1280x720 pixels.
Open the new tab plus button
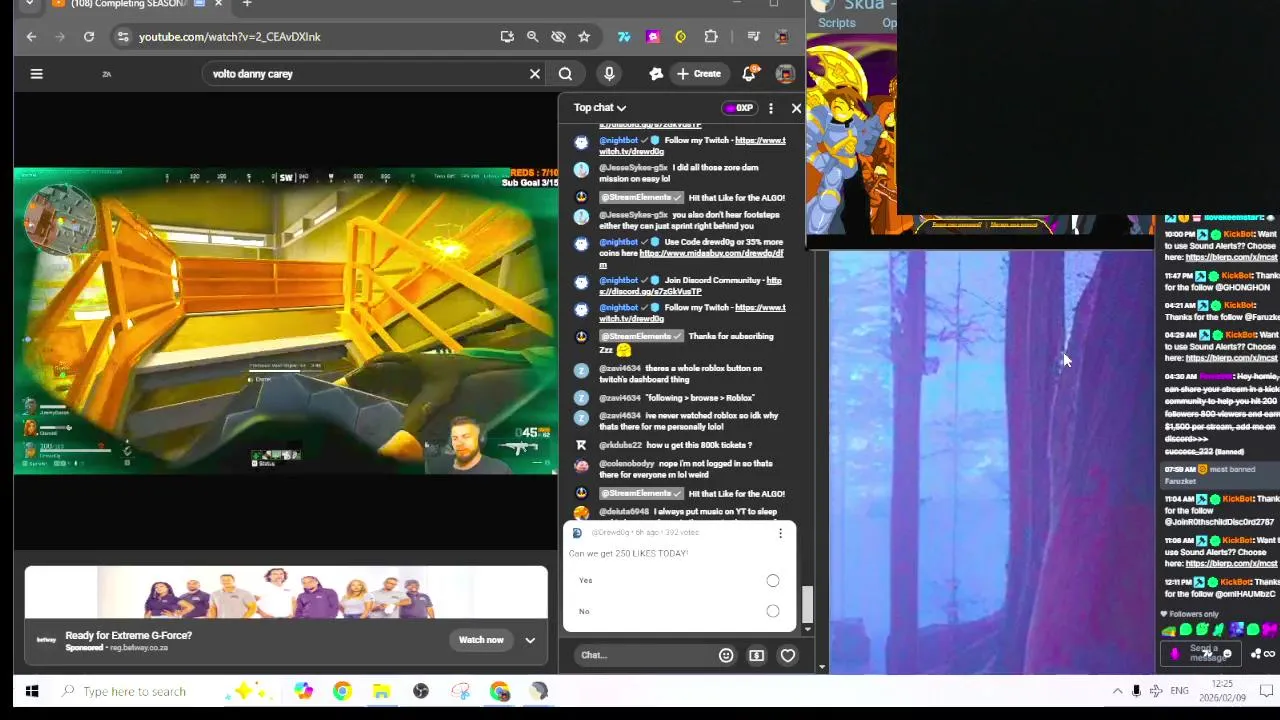pyautogui.click(x=247, y=4)
